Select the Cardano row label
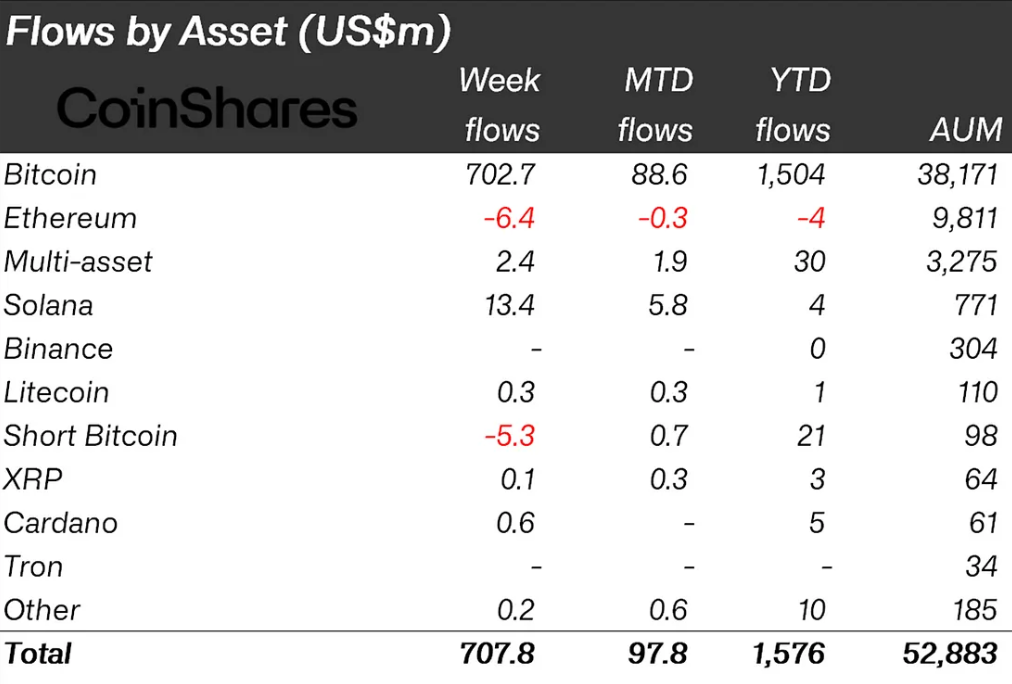The height and width of the screenshot is (684, 1012). (x=60, y=523)
